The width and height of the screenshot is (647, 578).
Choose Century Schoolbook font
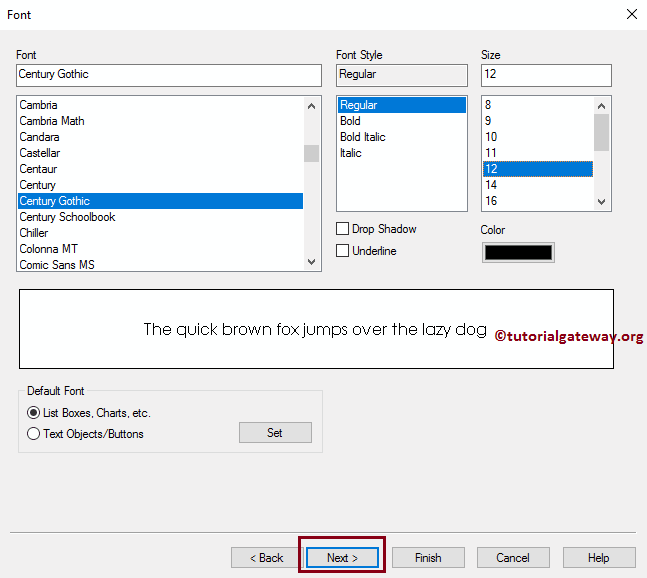(x=161, y=217)
